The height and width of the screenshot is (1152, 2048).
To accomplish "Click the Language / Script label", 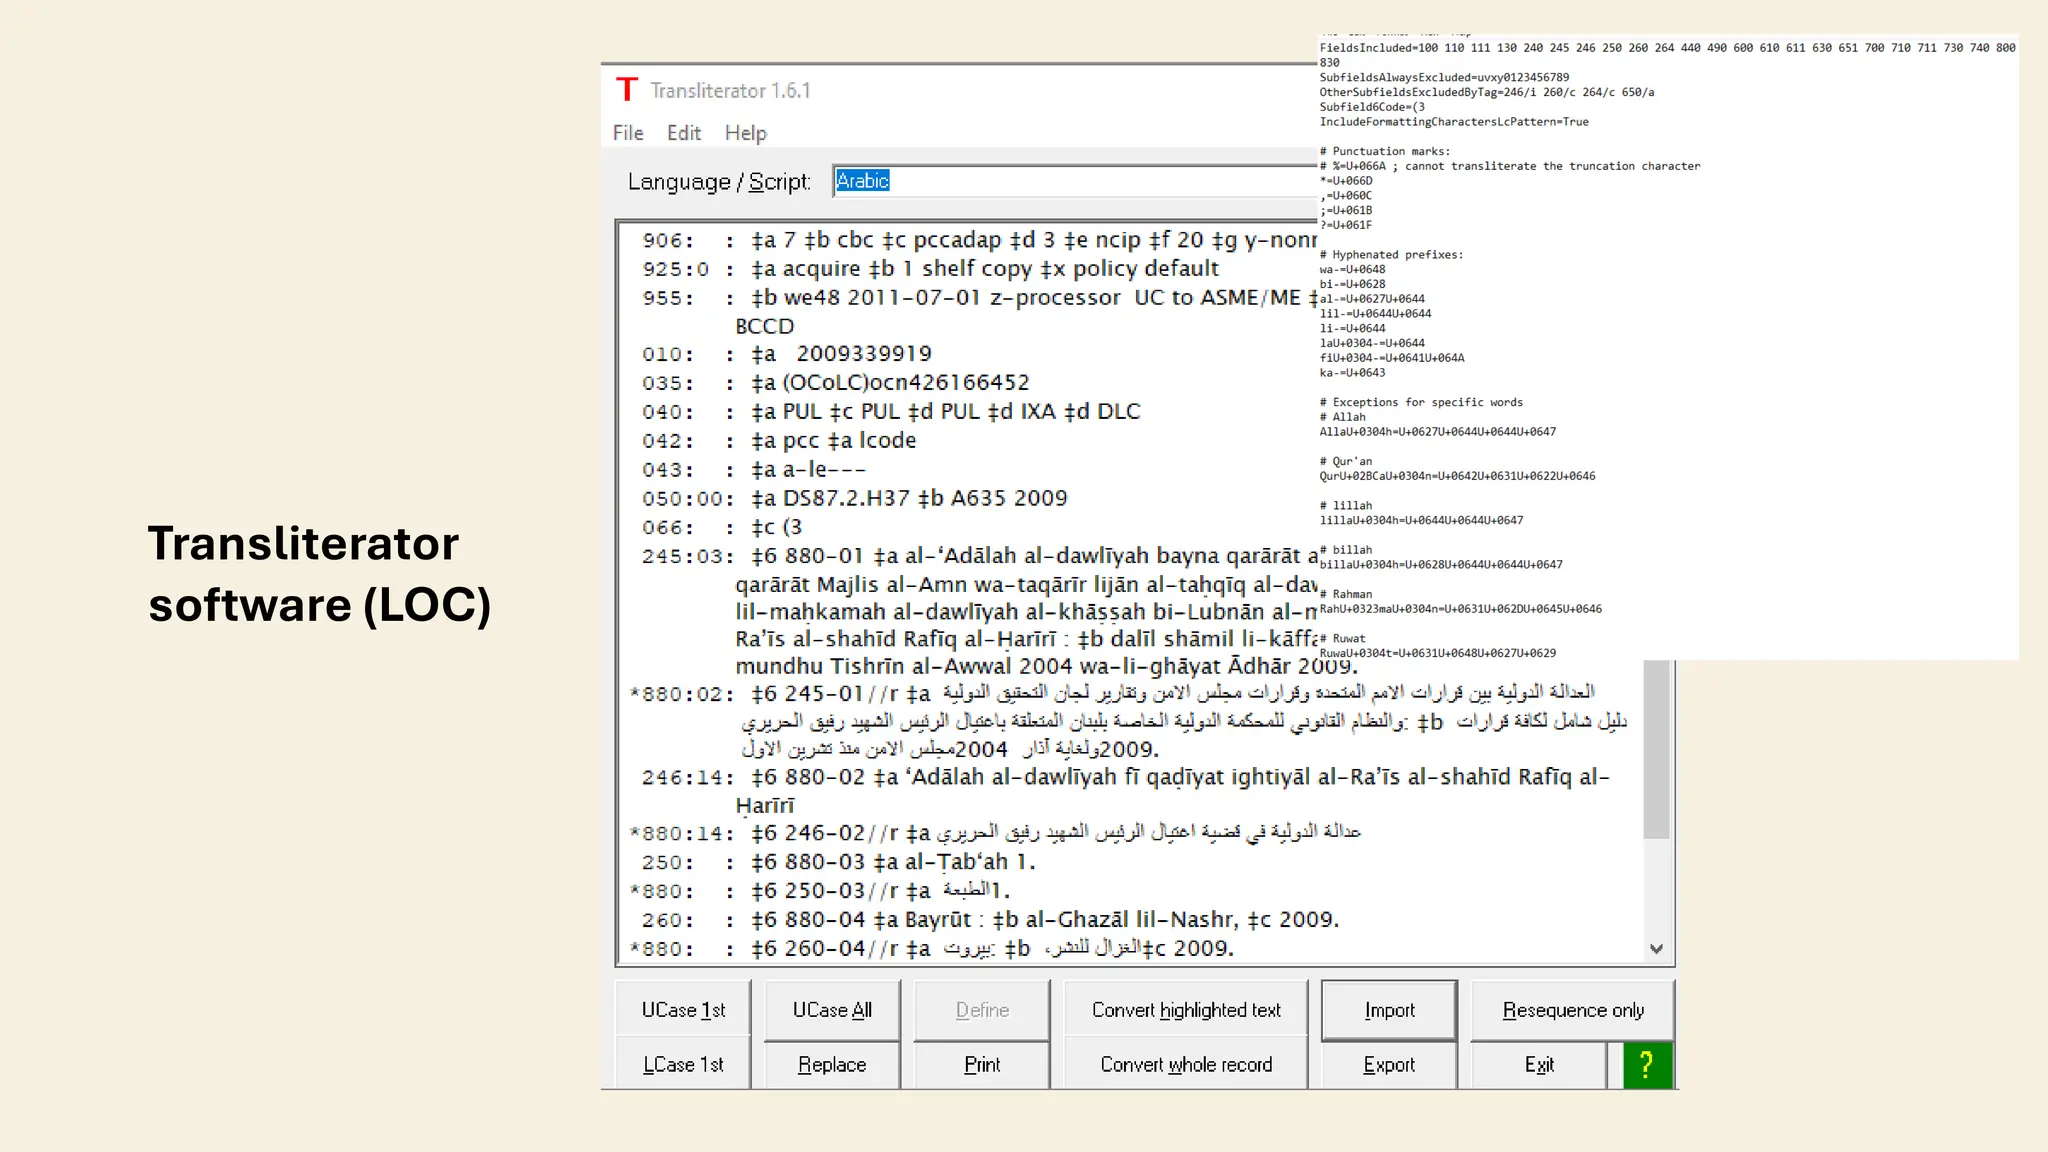I will 719,182.
